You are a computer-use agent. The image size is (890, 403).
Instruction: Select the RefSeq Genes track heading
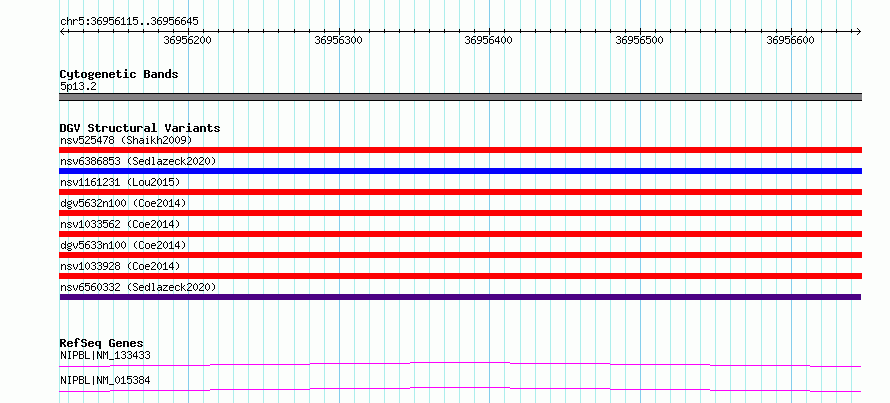coord(102,343)
